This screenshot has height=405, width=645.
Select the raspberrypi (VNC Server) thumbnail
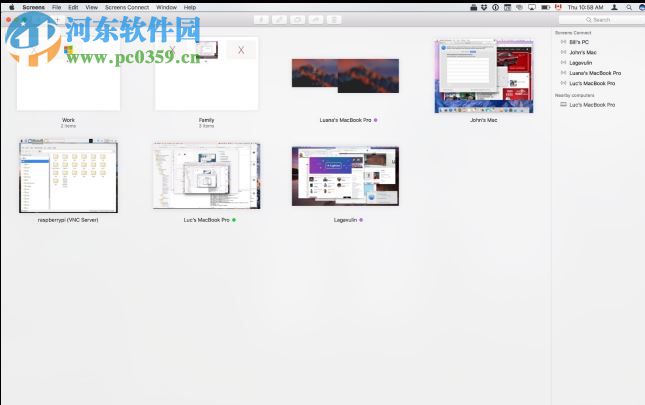click(68, 176)
